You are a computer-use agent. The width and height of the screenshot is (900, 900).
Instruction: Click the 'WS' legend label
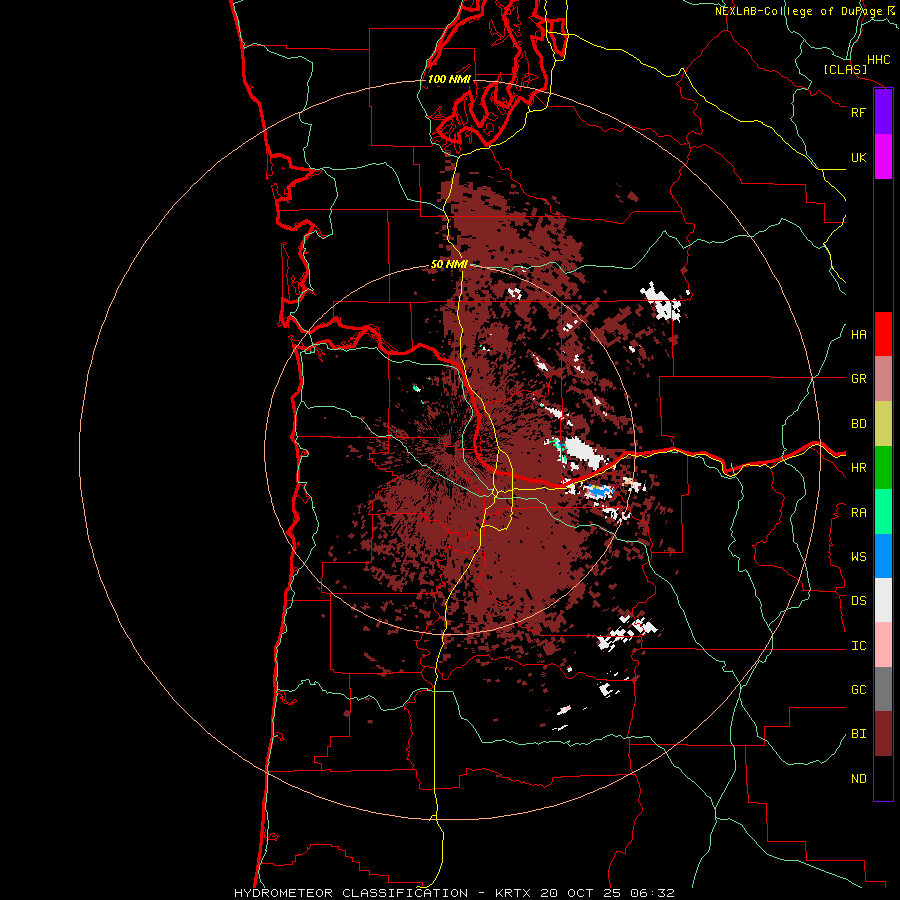click(858, 557)
